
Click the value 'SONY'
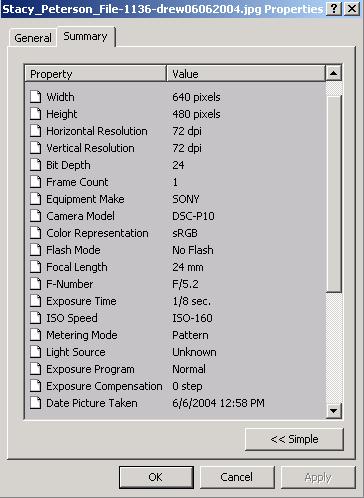186,199
